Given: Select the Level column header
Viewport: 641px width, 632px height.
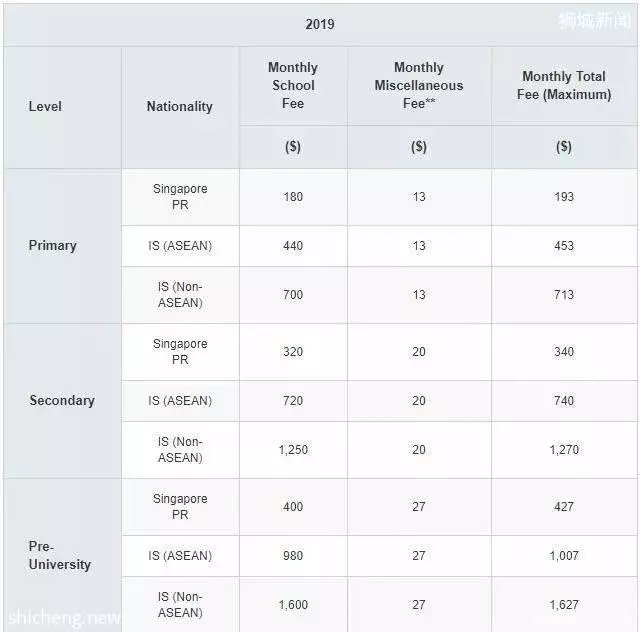Looking at the screenshot, I should pos(45,106).
